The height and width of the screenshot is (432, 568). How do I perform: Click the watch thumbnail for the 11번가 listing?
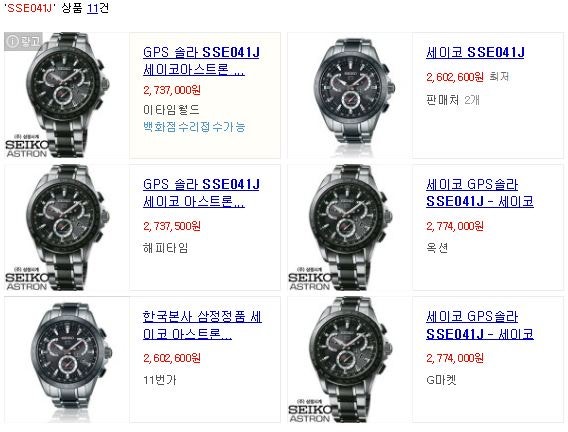66,360
